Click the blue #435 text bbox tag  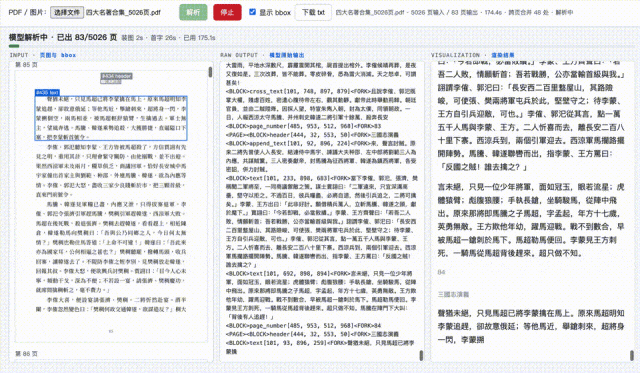point(47,93)
